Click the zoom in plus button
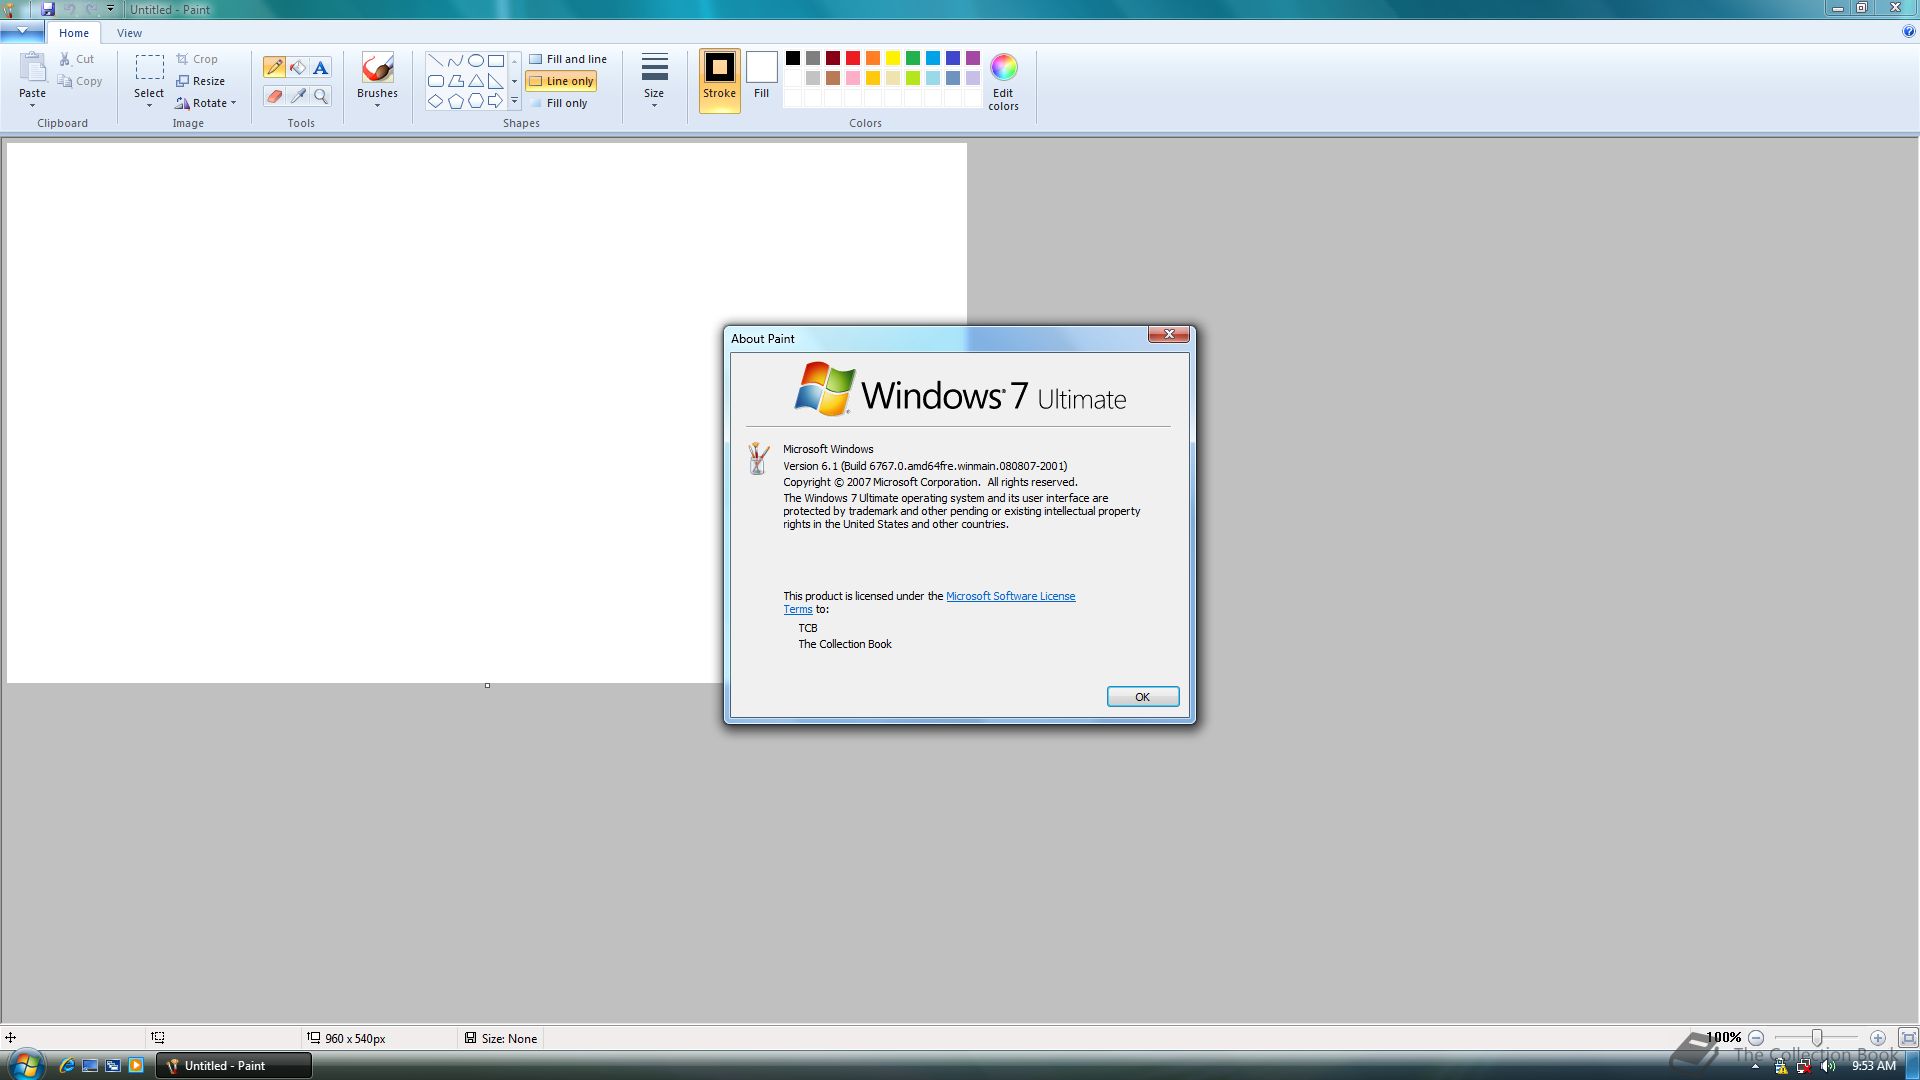This screenshot has height=1080, width=1920. click(1878, 1038)
